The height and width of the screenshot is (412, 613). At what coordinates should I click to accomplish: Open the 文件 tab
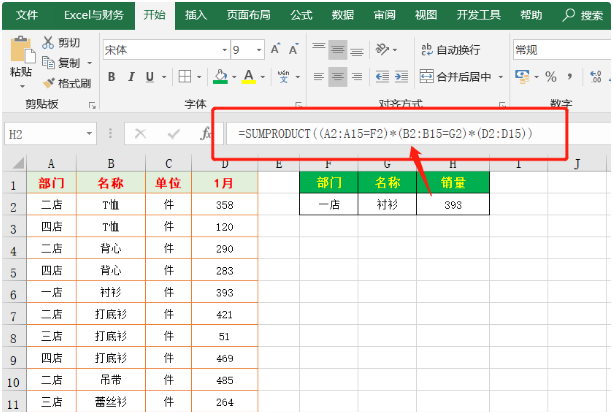pos(27,15)
